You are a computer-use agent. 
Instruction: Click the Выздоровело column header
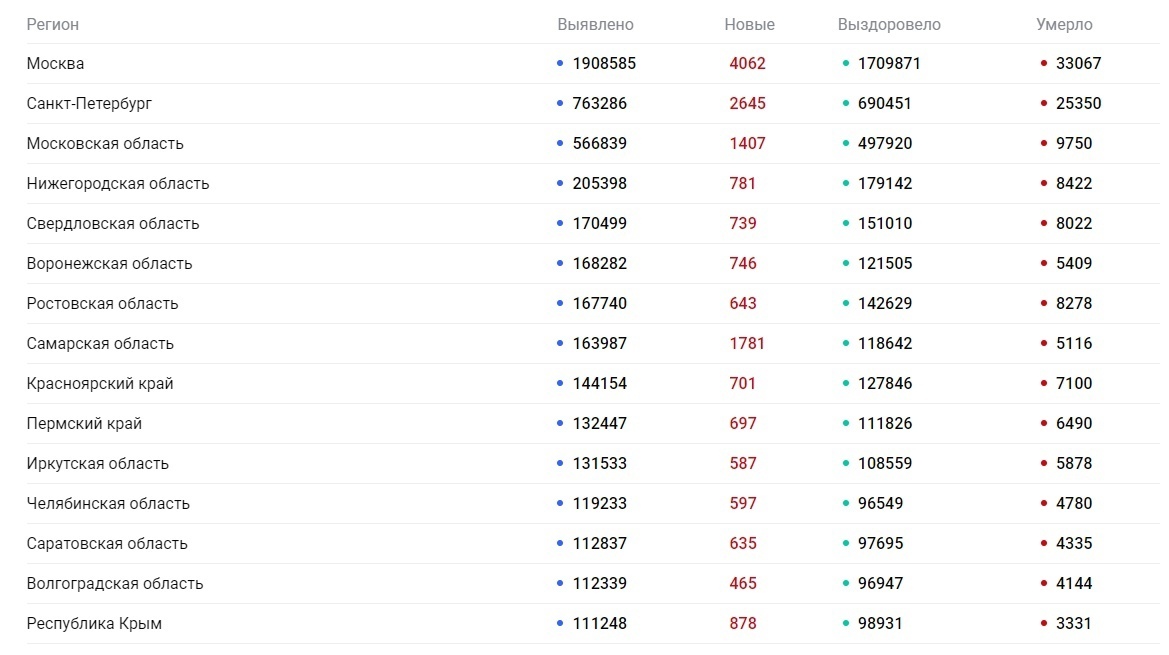coord(889,24)
